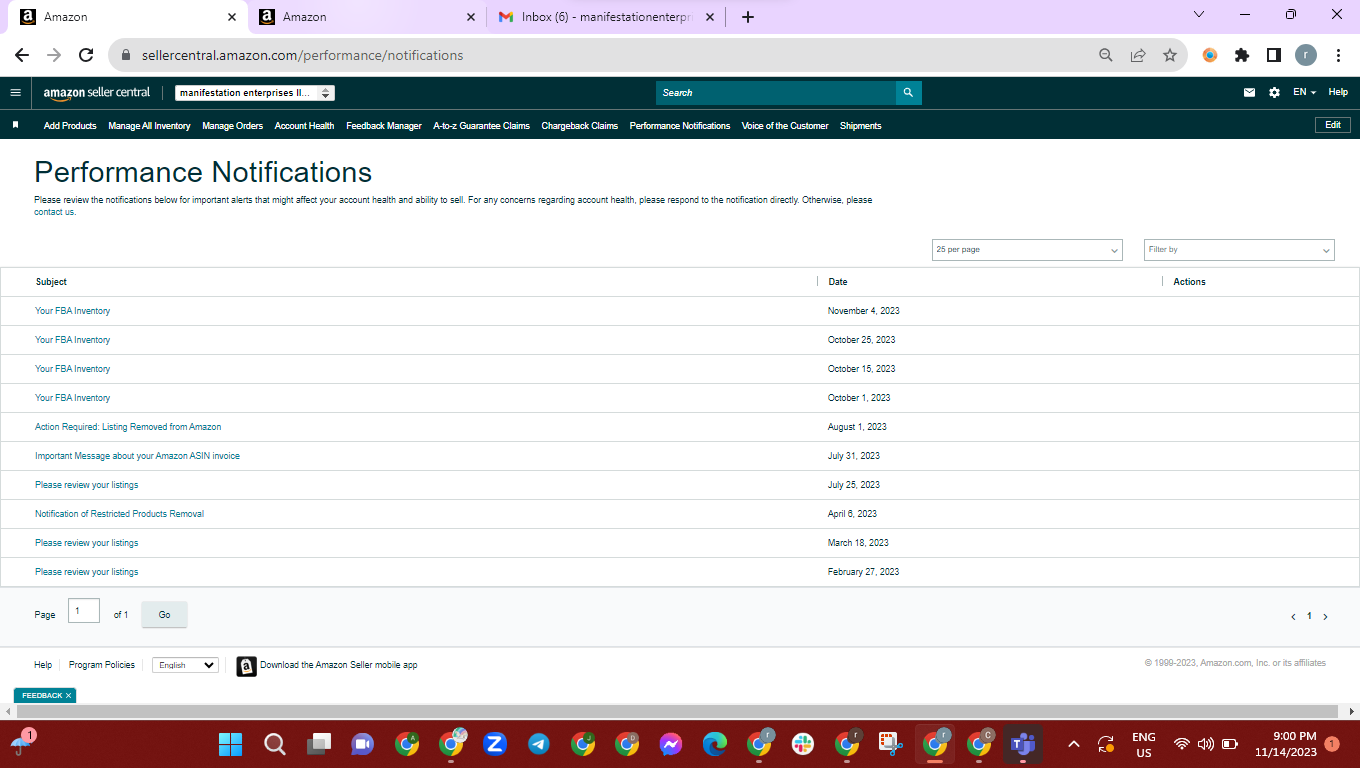Expand the Filter by dropdown
The image size is (1360, 768).
(1239, 250)
